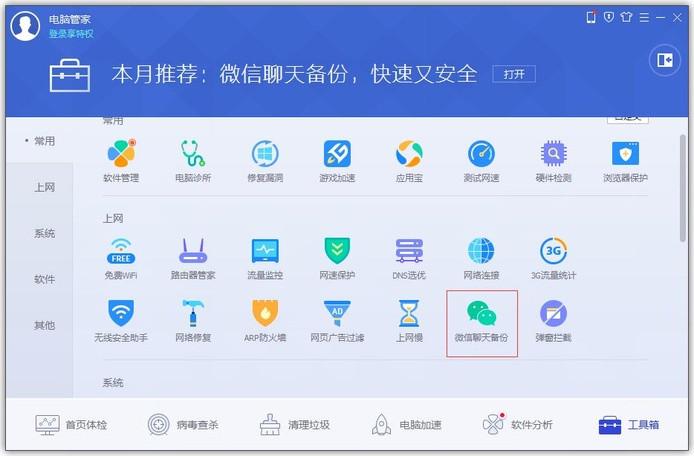Open the 路由器管家 router manager
694x456 pixels.
click(x=193, y=259)
